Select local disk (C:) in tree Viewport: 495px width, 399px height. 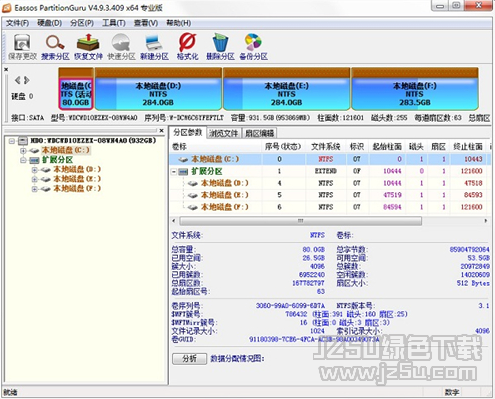(x=65, y=150)
